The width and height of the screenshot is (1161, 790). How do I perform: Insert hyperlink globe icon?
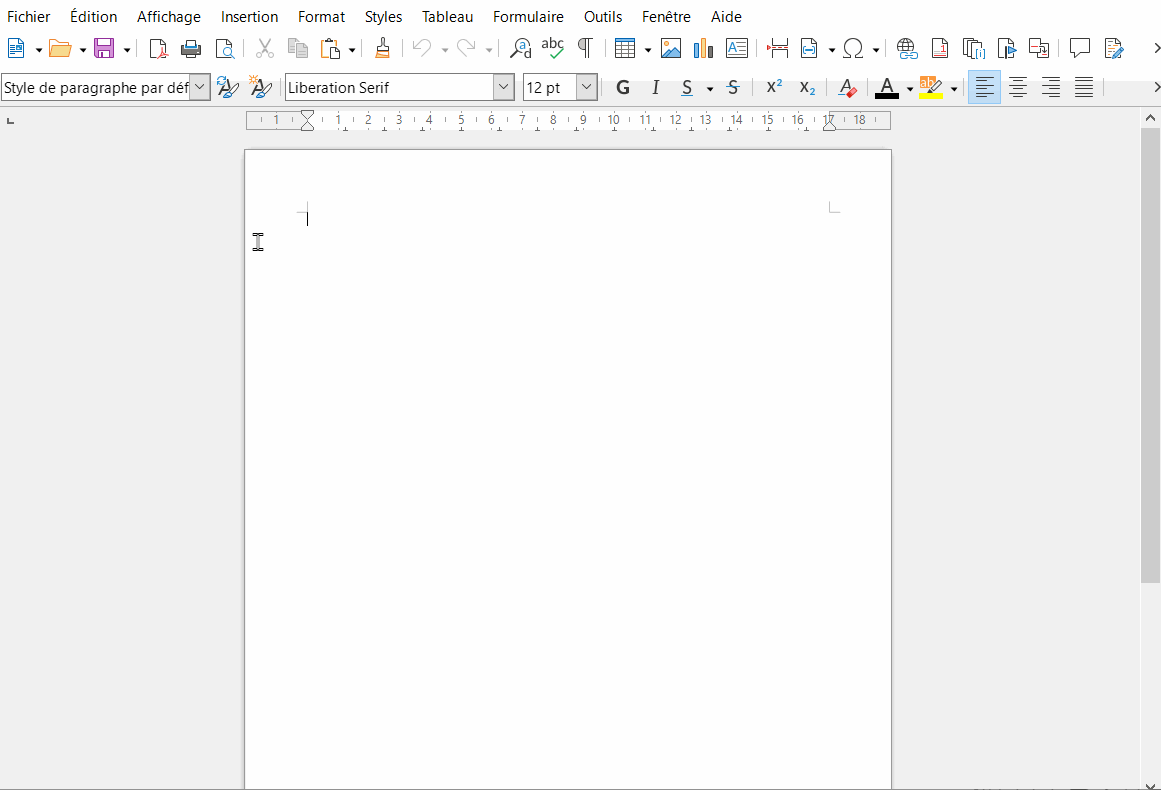[906, 49]
